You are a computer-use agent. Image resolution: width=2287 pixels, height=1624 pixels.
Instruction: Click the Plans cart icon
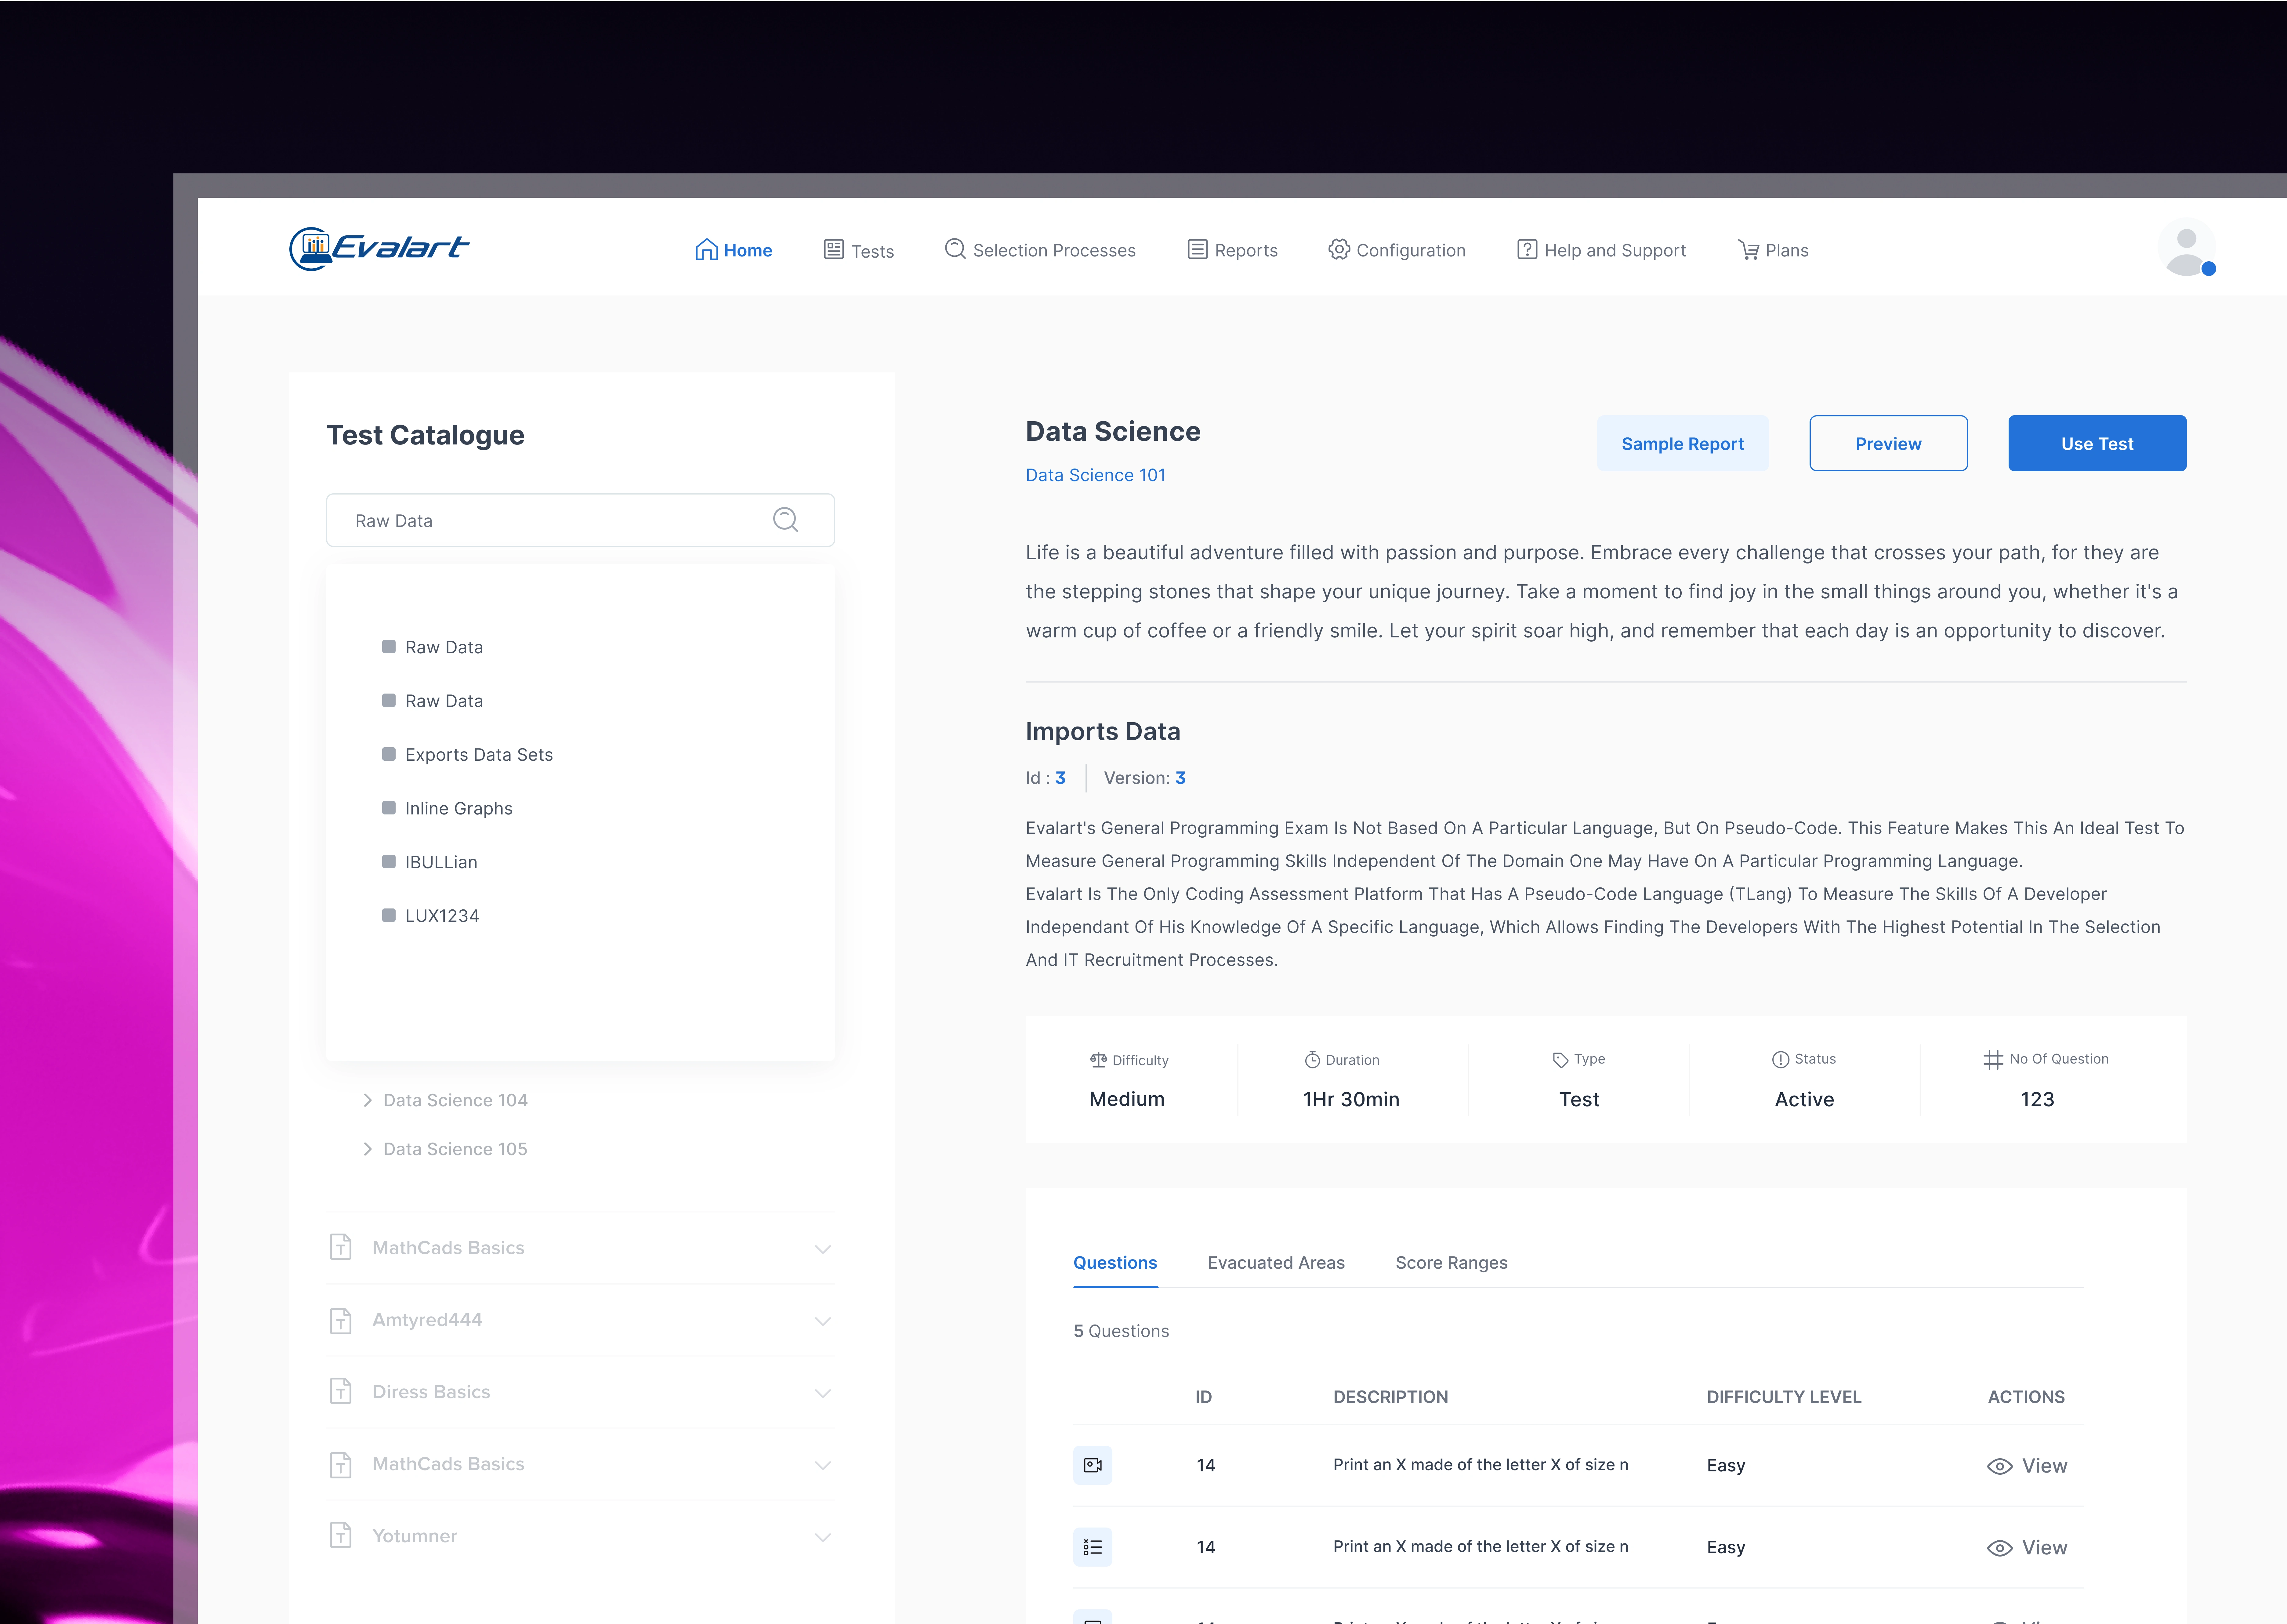[1748, 250]
